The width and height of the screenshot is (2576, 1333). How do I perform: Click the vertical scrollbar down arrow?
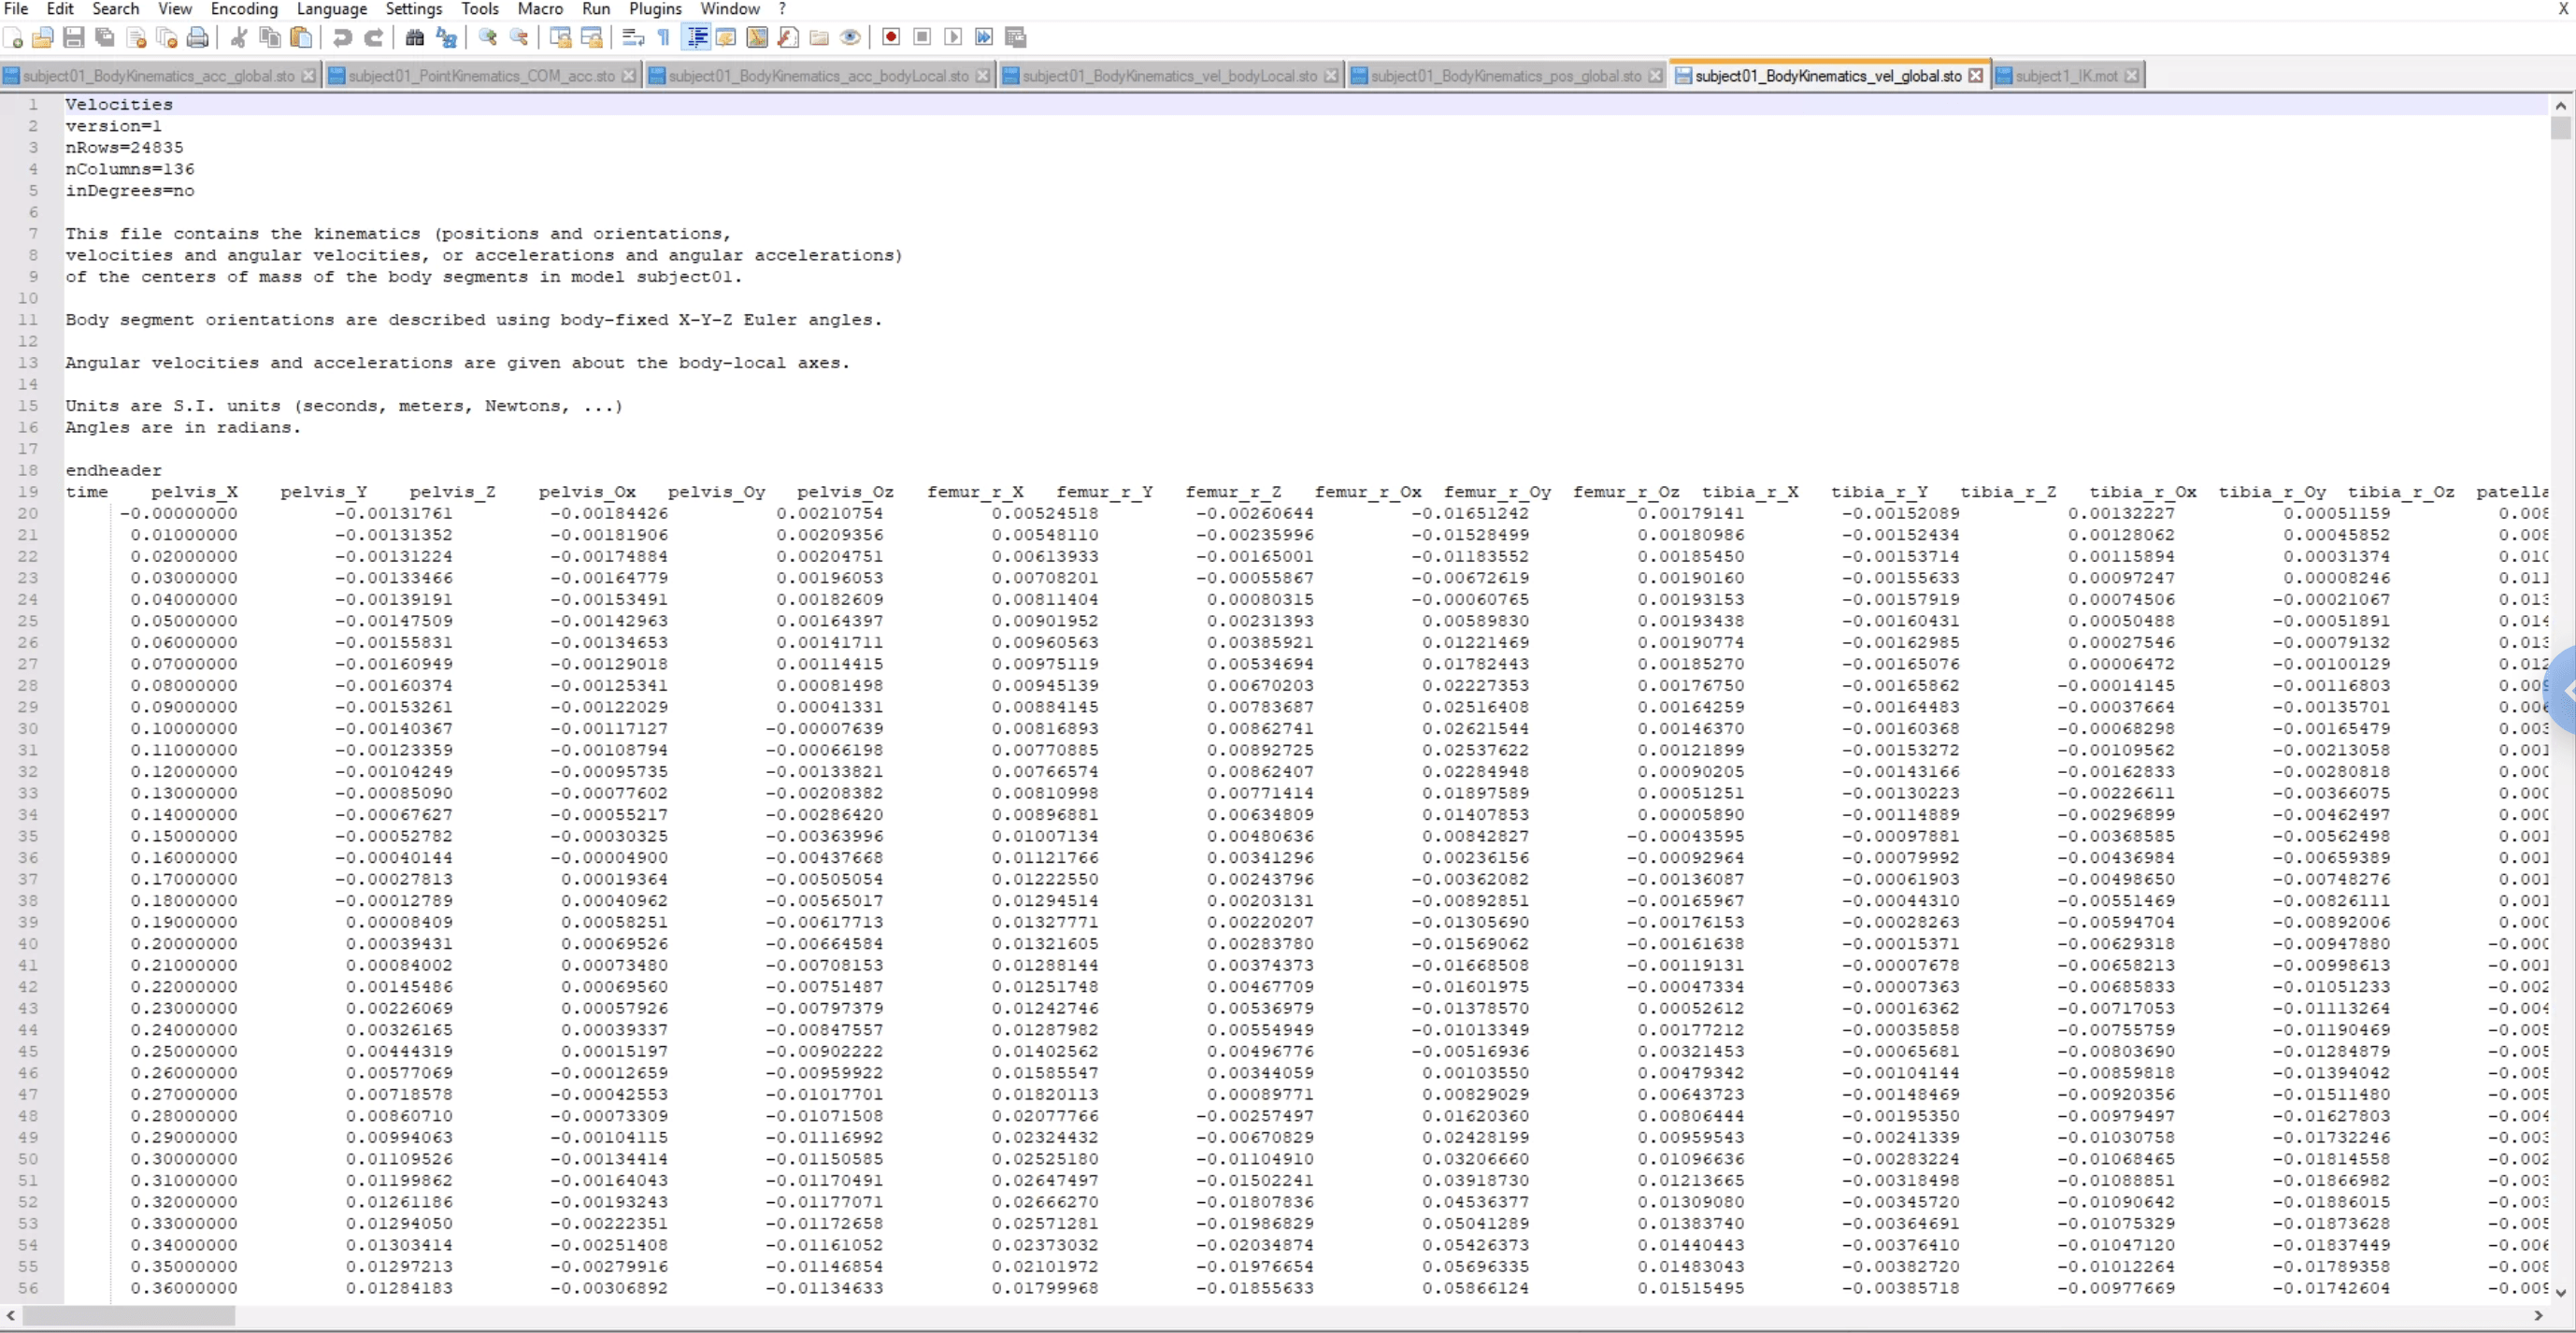tap(2561, 1293)
